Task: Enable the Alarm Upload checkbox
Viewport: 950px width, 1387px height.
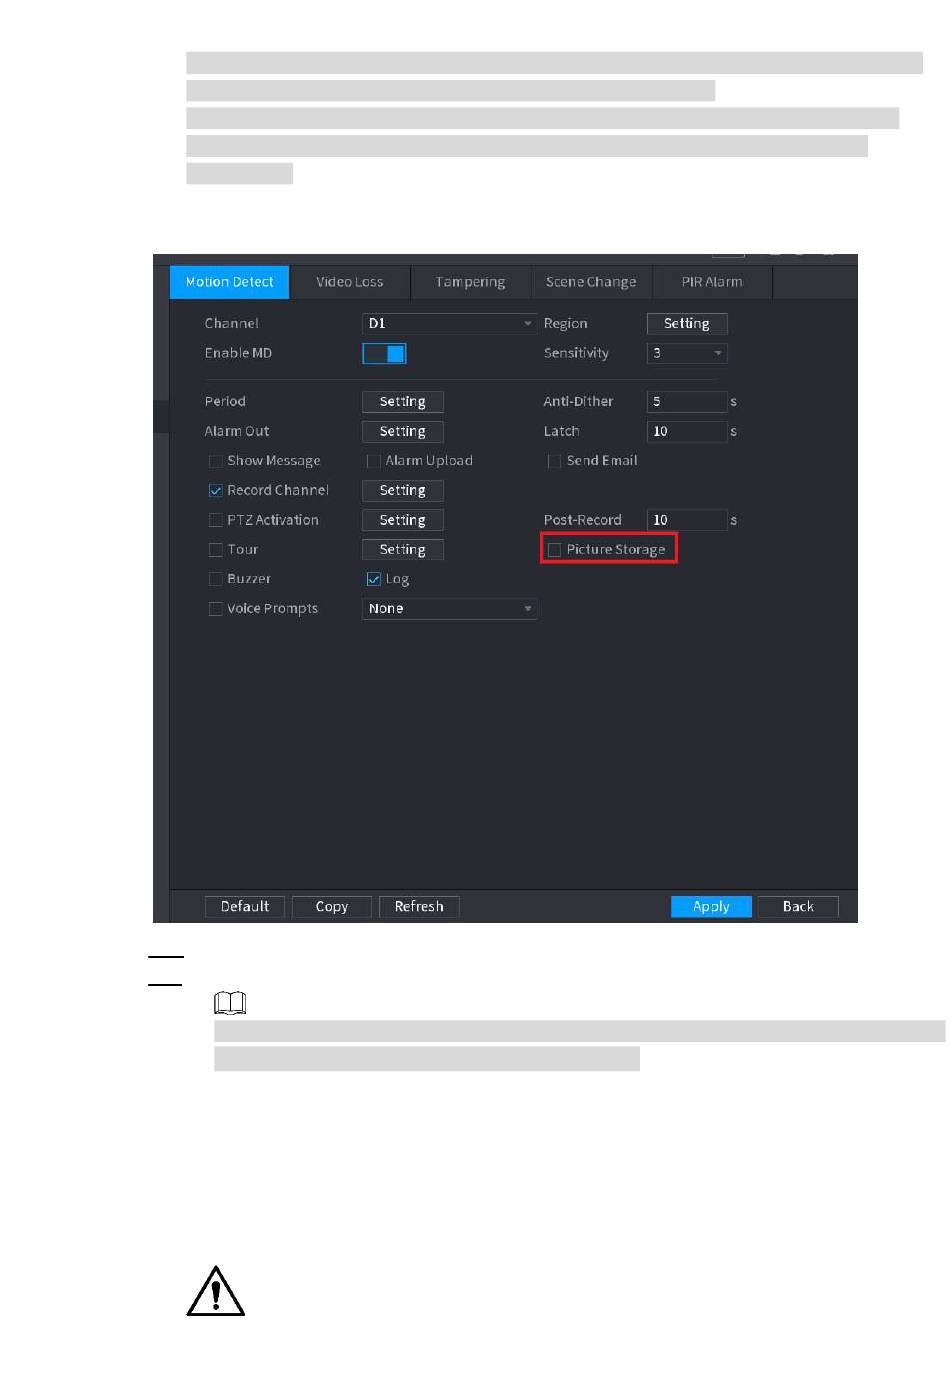Action: (374, 461)
